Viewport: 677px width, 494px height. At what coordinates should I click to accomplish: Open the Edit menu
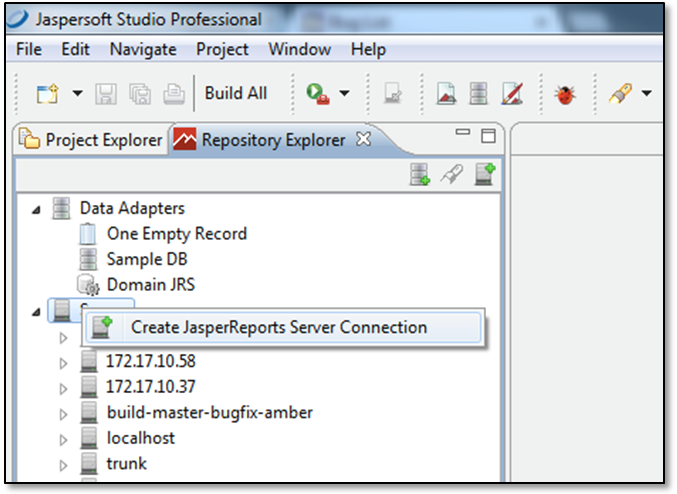(x=76, y=49)
